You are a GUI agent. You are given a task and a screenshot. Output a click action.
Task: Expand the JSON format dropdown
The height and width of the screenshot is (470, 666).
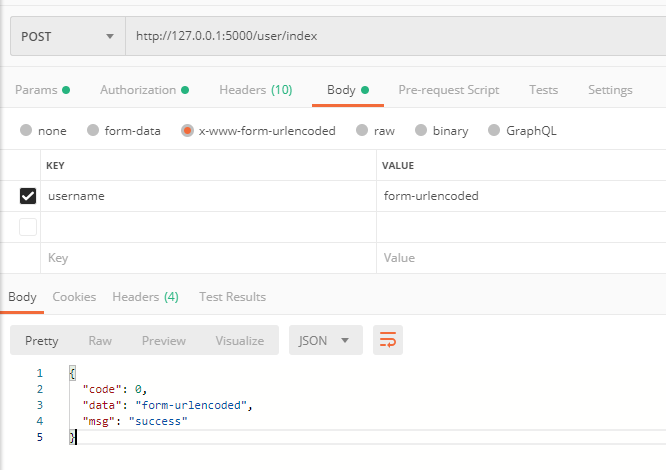coord(325,340)
